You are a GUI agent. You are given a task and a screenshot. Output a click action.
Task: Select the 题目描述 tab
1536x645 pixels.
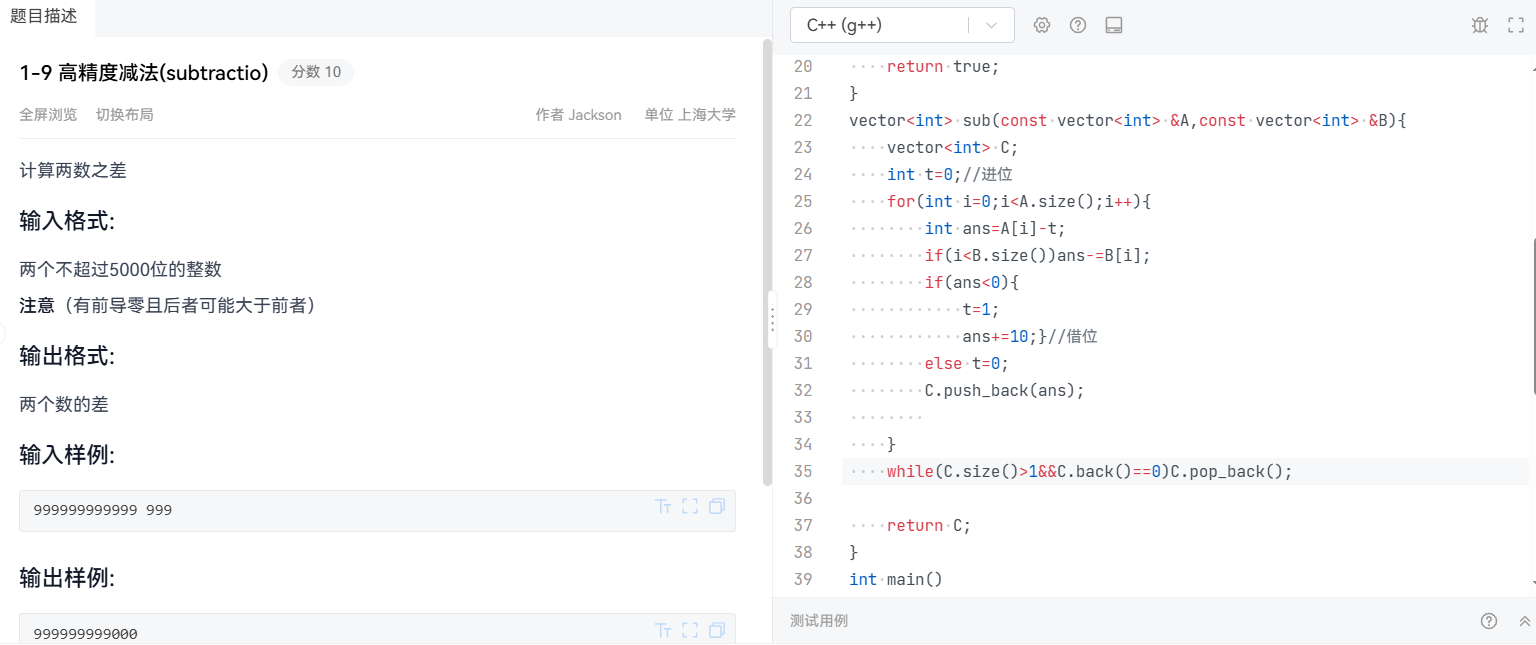click(x=43, y=16)
